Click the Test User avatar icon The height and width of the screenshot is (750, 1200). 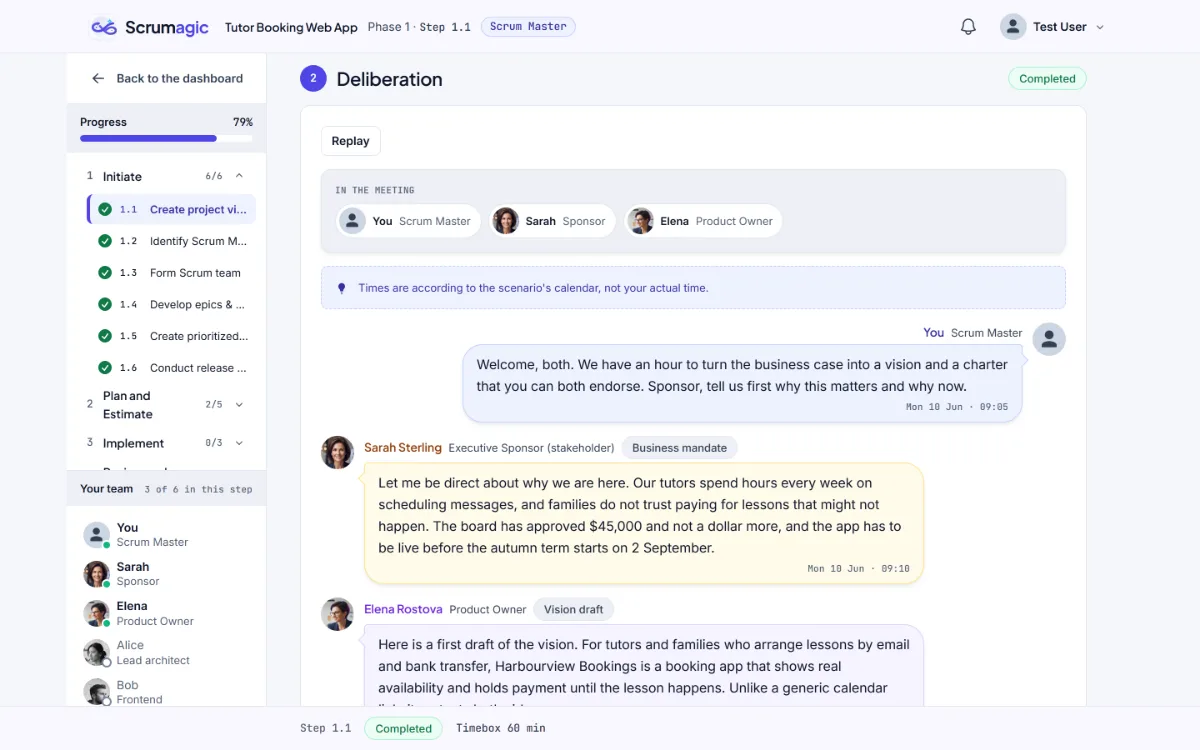coord(1013,27)
